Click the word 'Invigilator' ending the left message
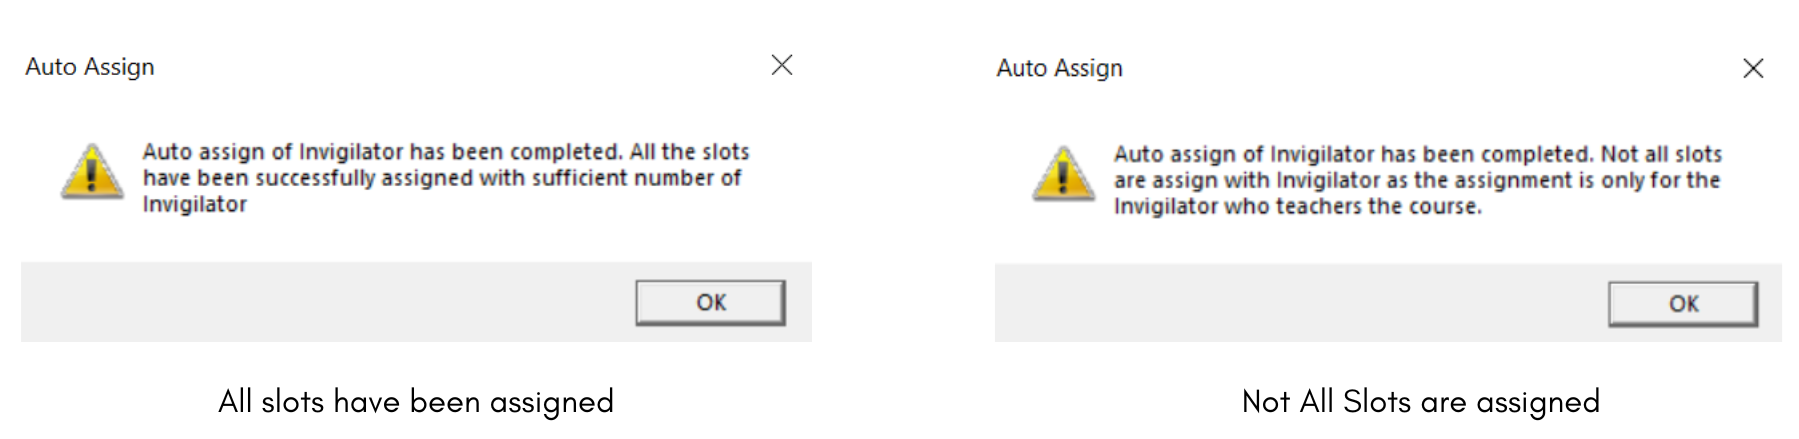The width and height of the screenshot is (1799, 439). pos(195,205)
